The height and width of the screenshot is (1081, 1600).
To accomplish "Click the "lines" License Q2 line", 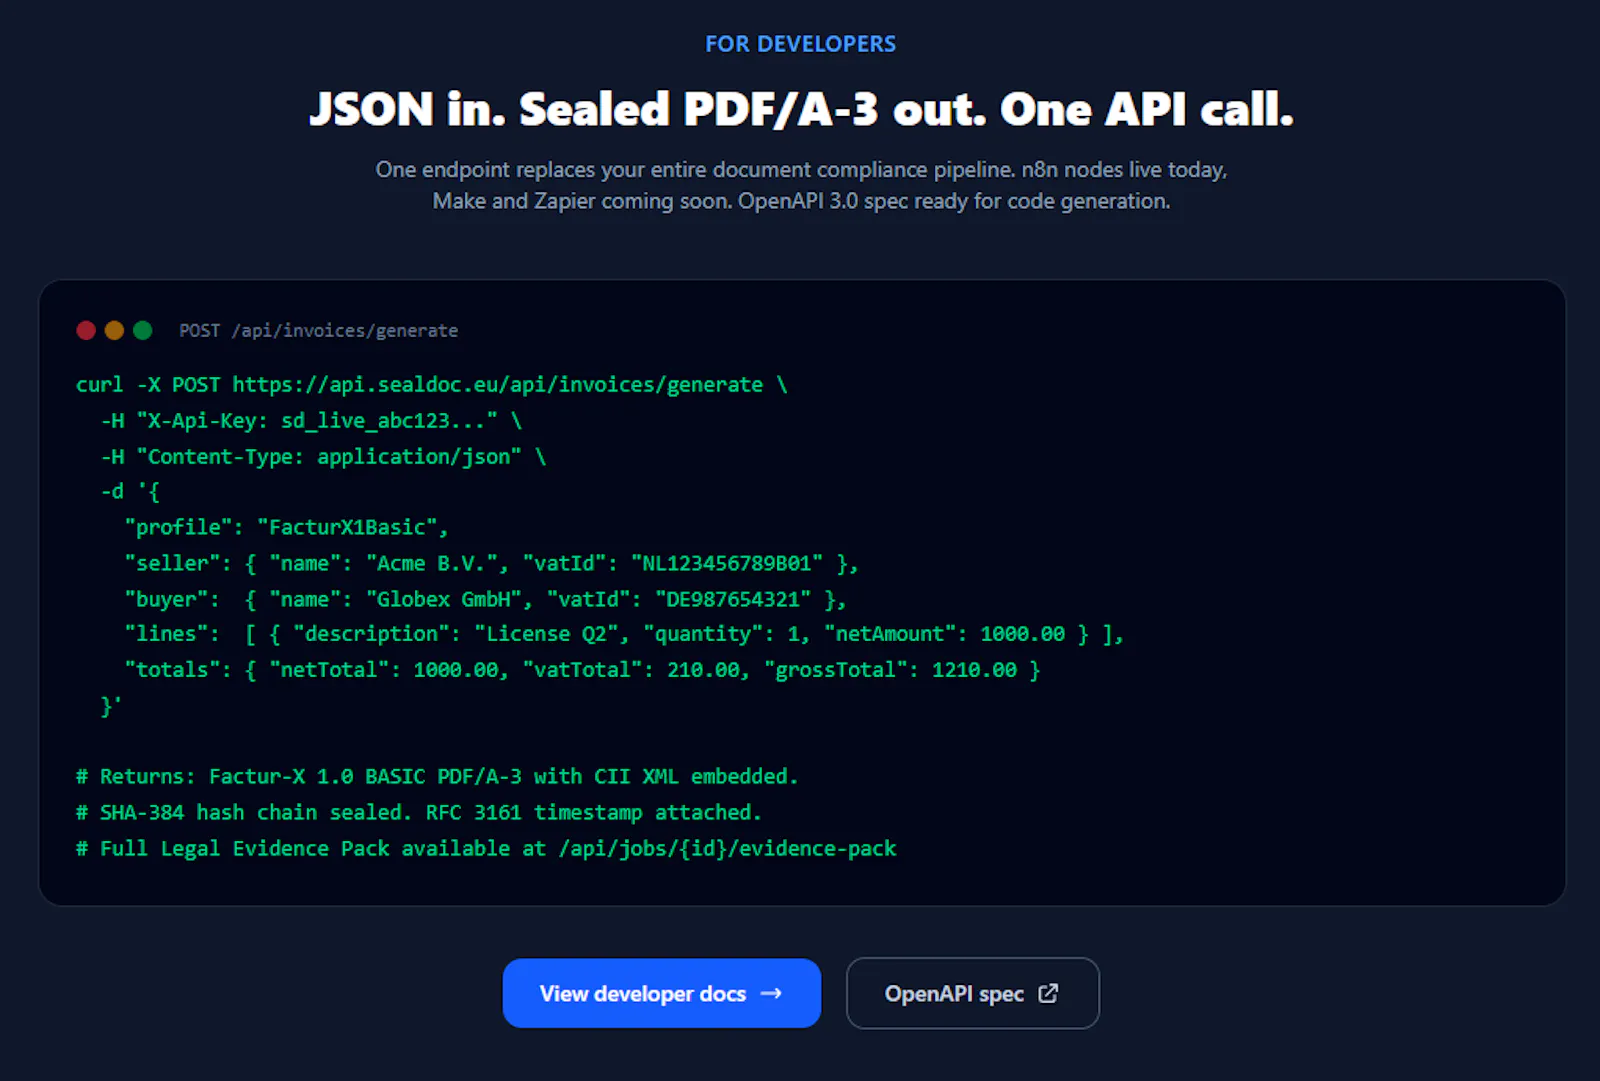I will (624, 634).
